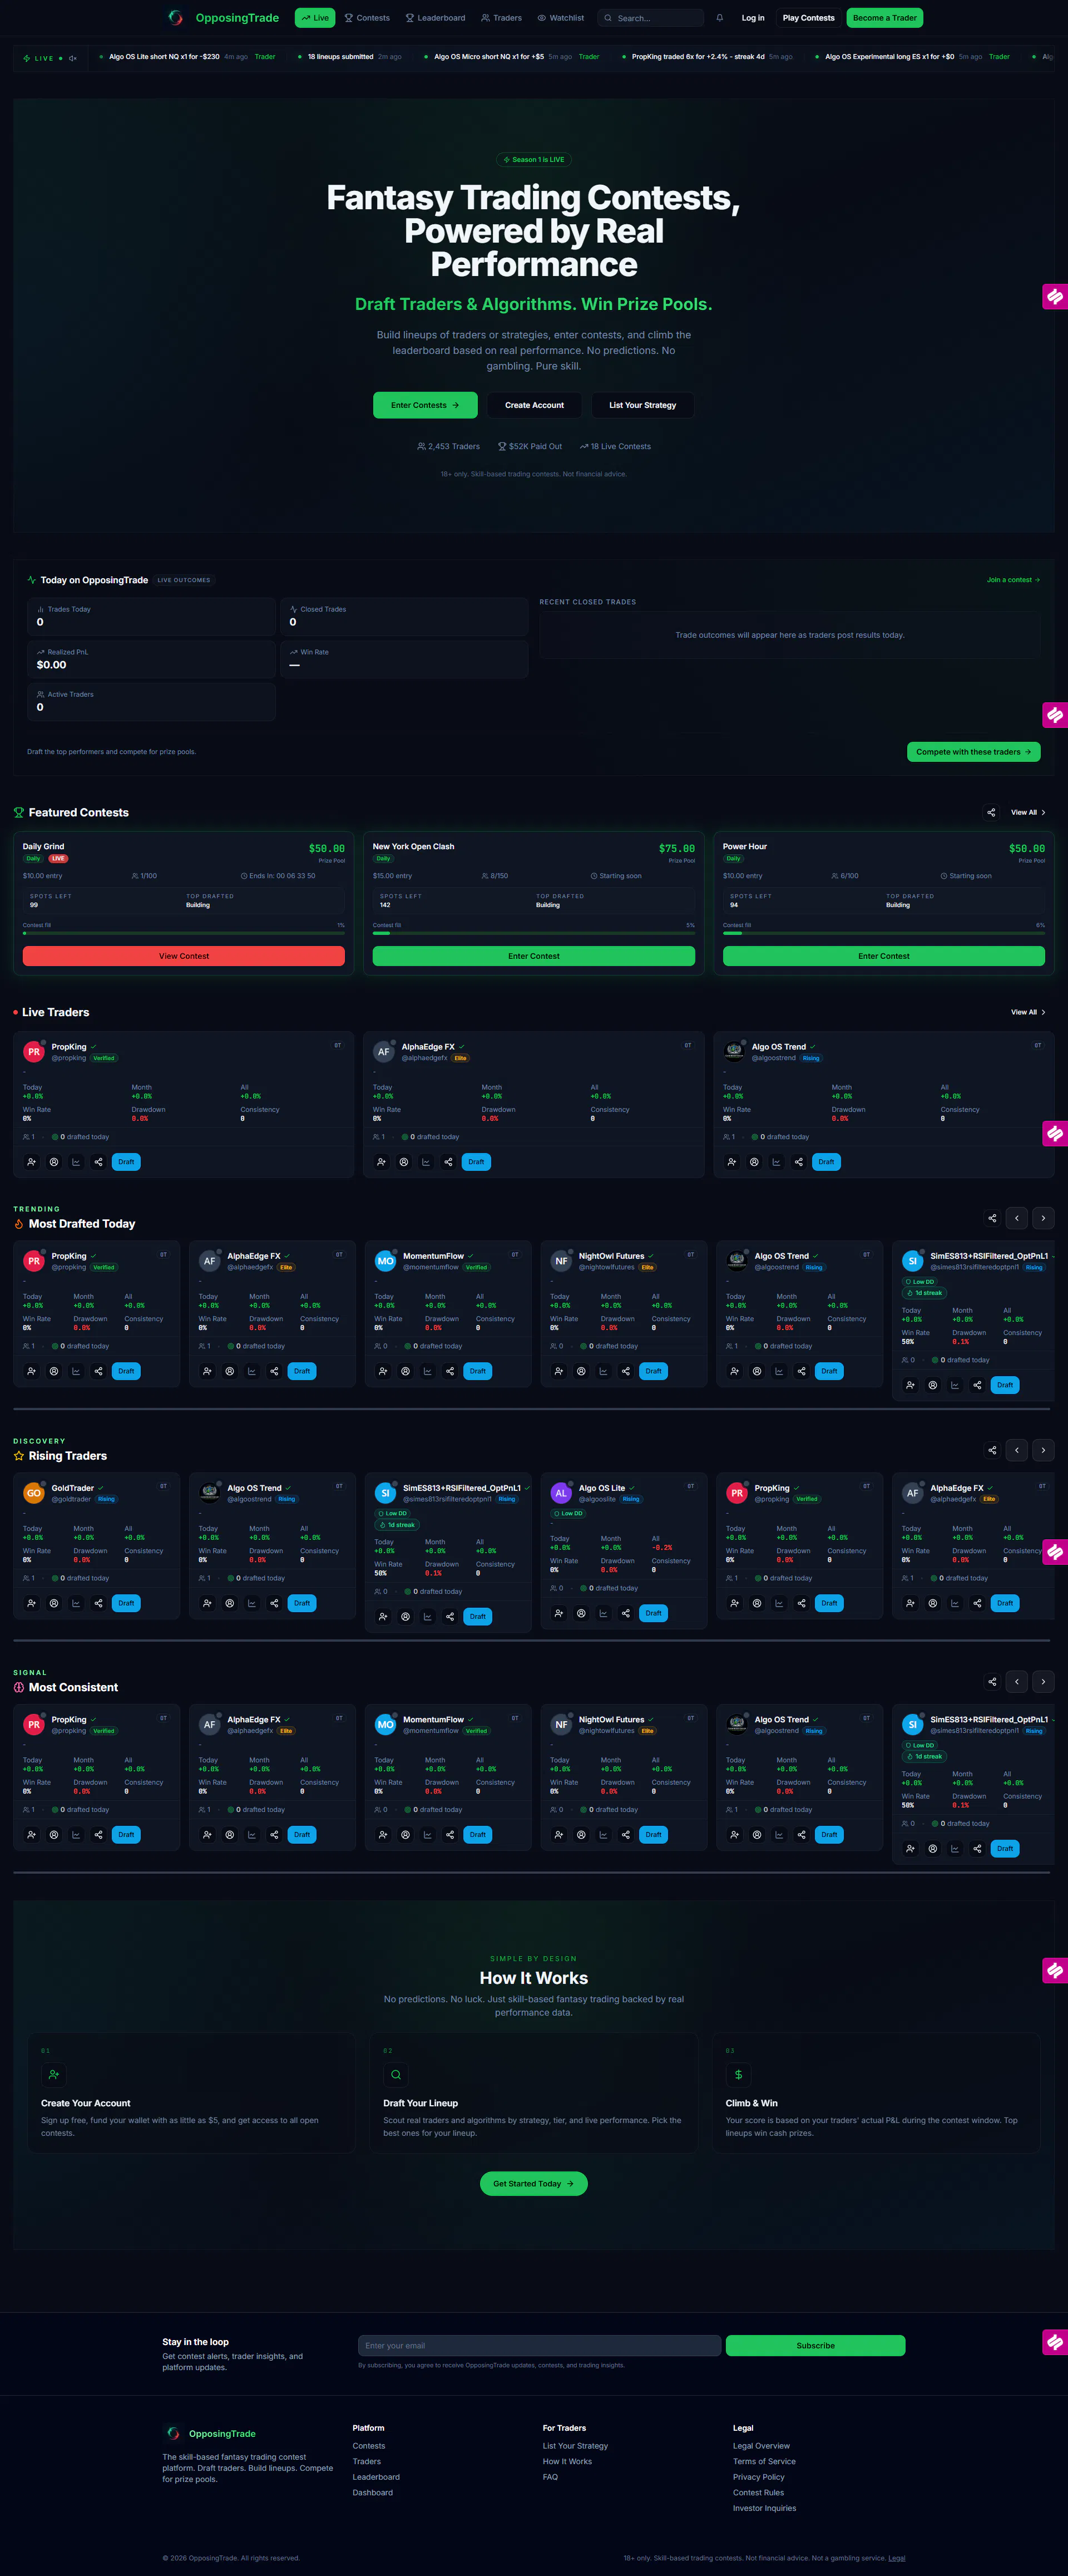This screenshot has width=1068, height=2576.
Task: Share Algo OS Trend card in Live Traders
Action: tap(798, 1162)
